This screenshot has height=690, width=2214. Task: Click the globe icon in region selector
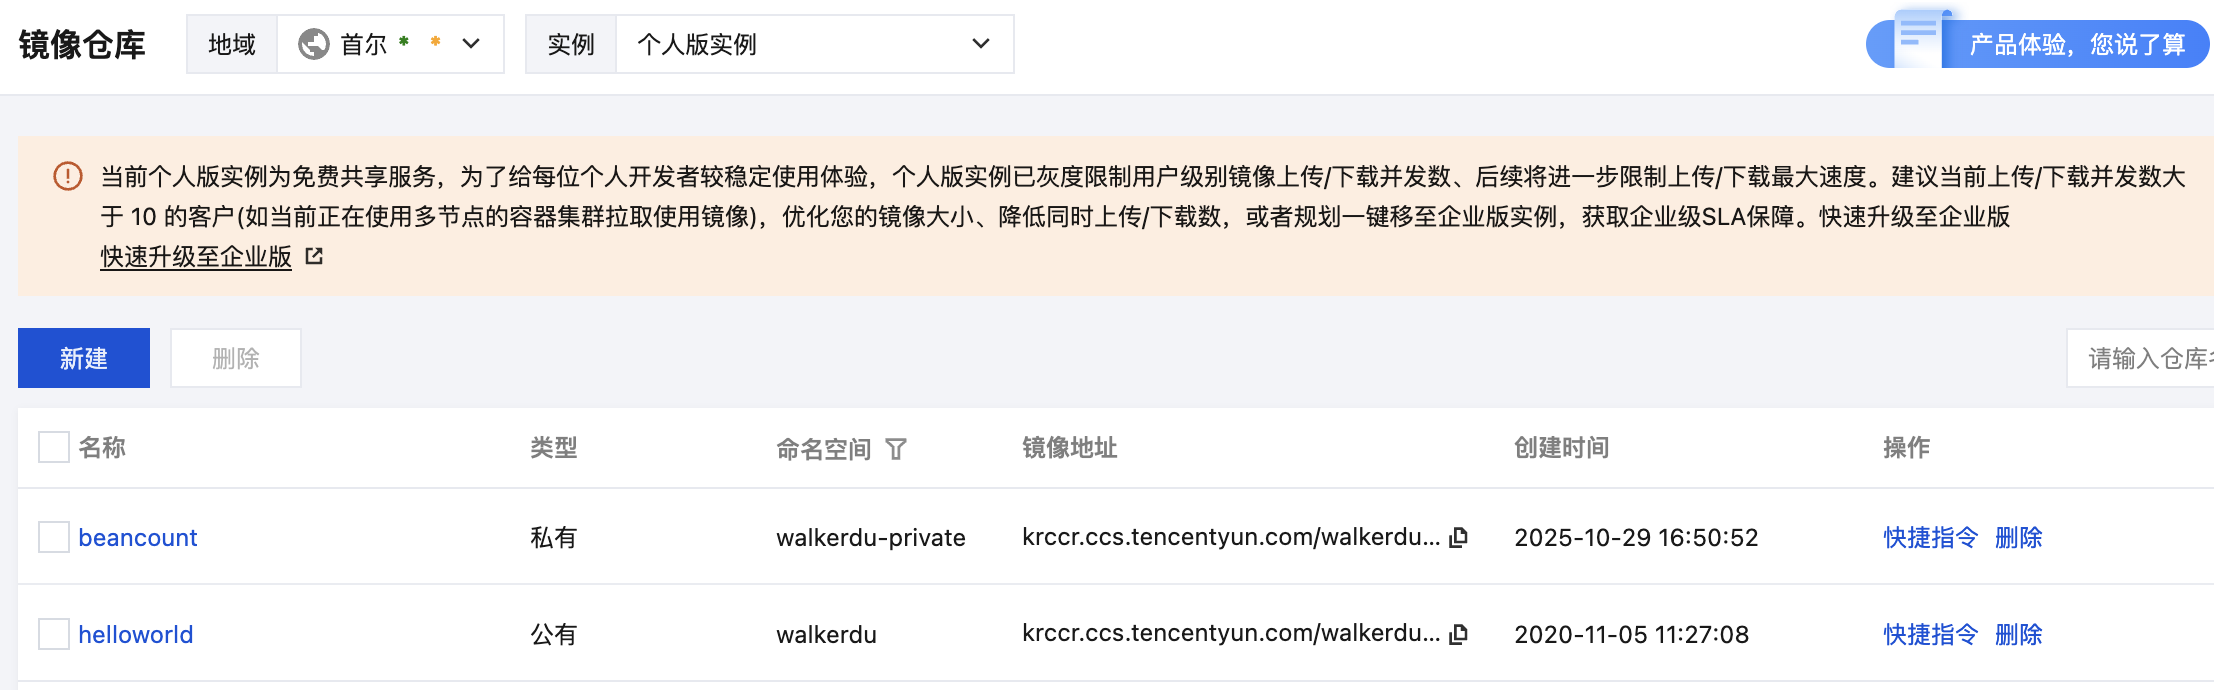tap(314, 44)
